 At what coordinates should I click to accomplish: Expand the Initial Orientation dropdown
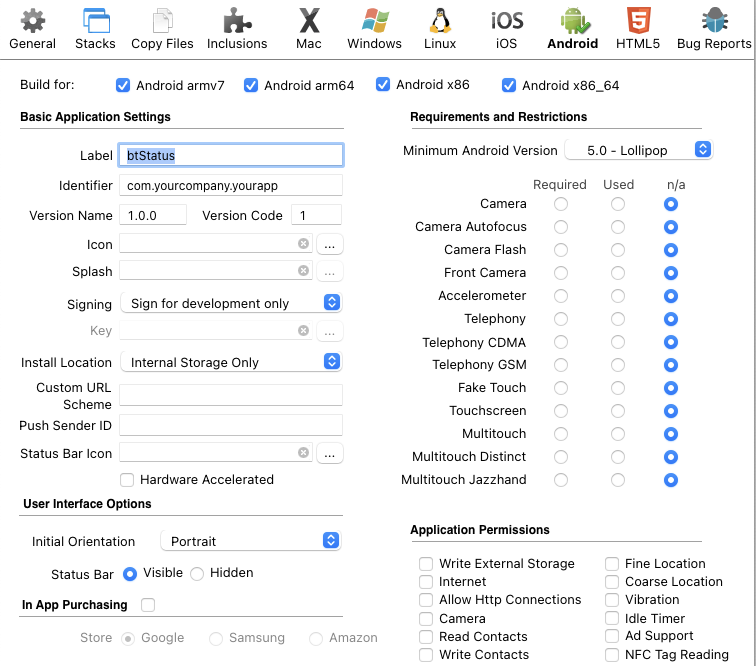pos(251,541)
